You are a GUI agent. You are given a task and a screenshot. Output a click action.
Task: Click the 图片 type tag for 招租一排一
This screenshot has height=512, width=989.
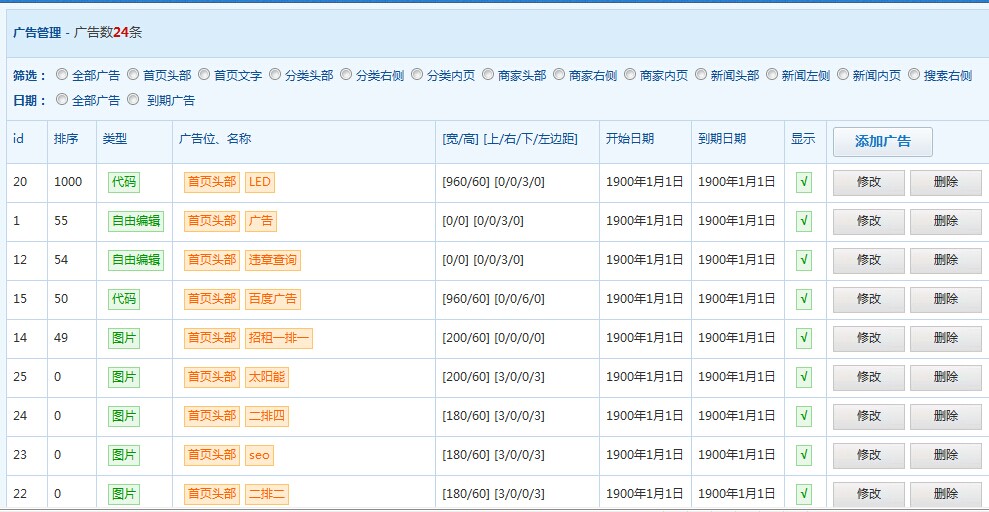pyautogui.click(x=123, y=338)
